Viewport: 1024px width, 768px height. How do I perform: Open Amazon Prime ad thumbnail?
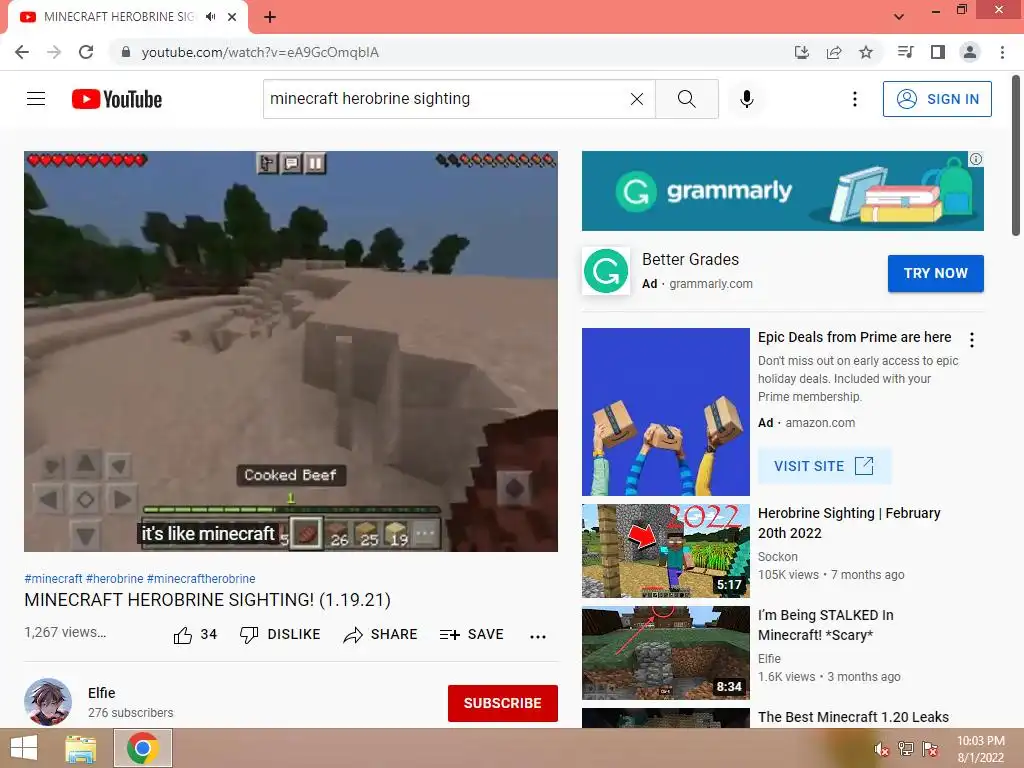click(665, 411)
